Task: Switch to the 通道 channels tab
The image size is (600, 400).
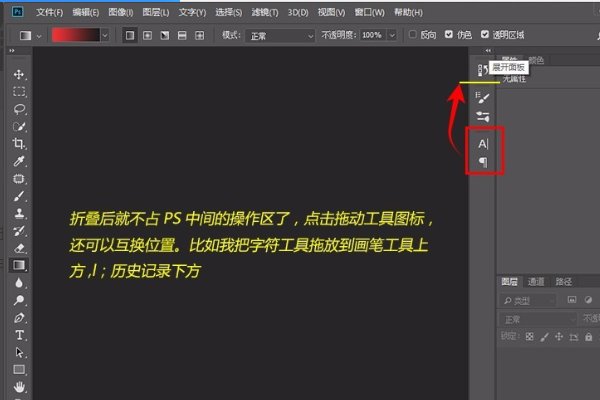Action: click(x=536, y=282)
